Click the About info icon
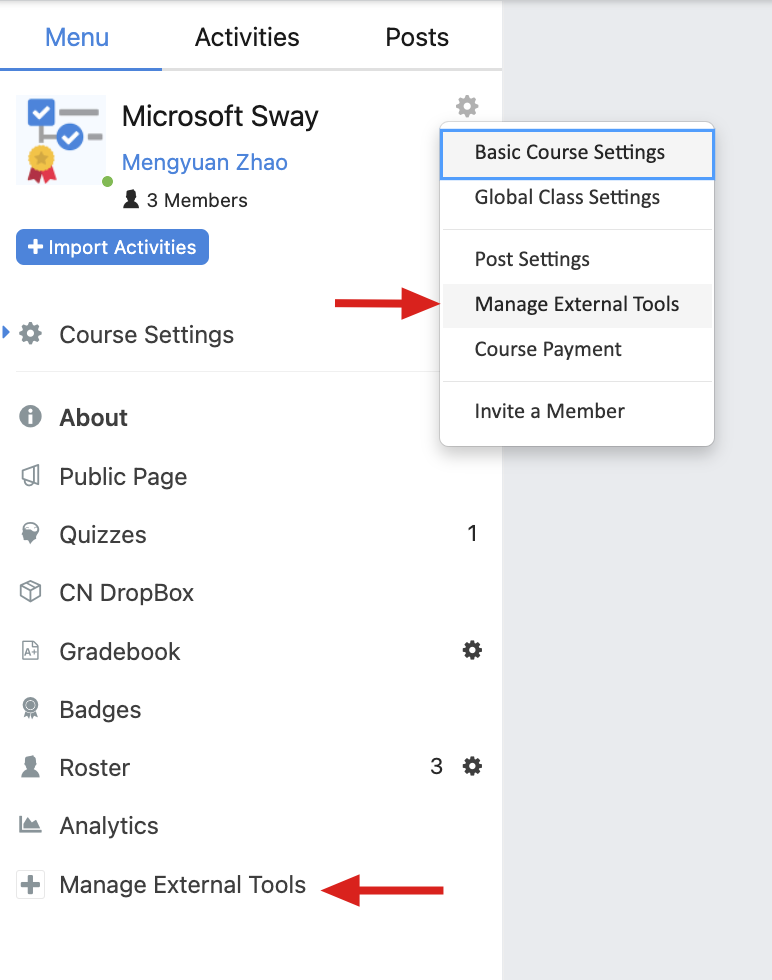772x980 pixels. [x=31, y=416]
